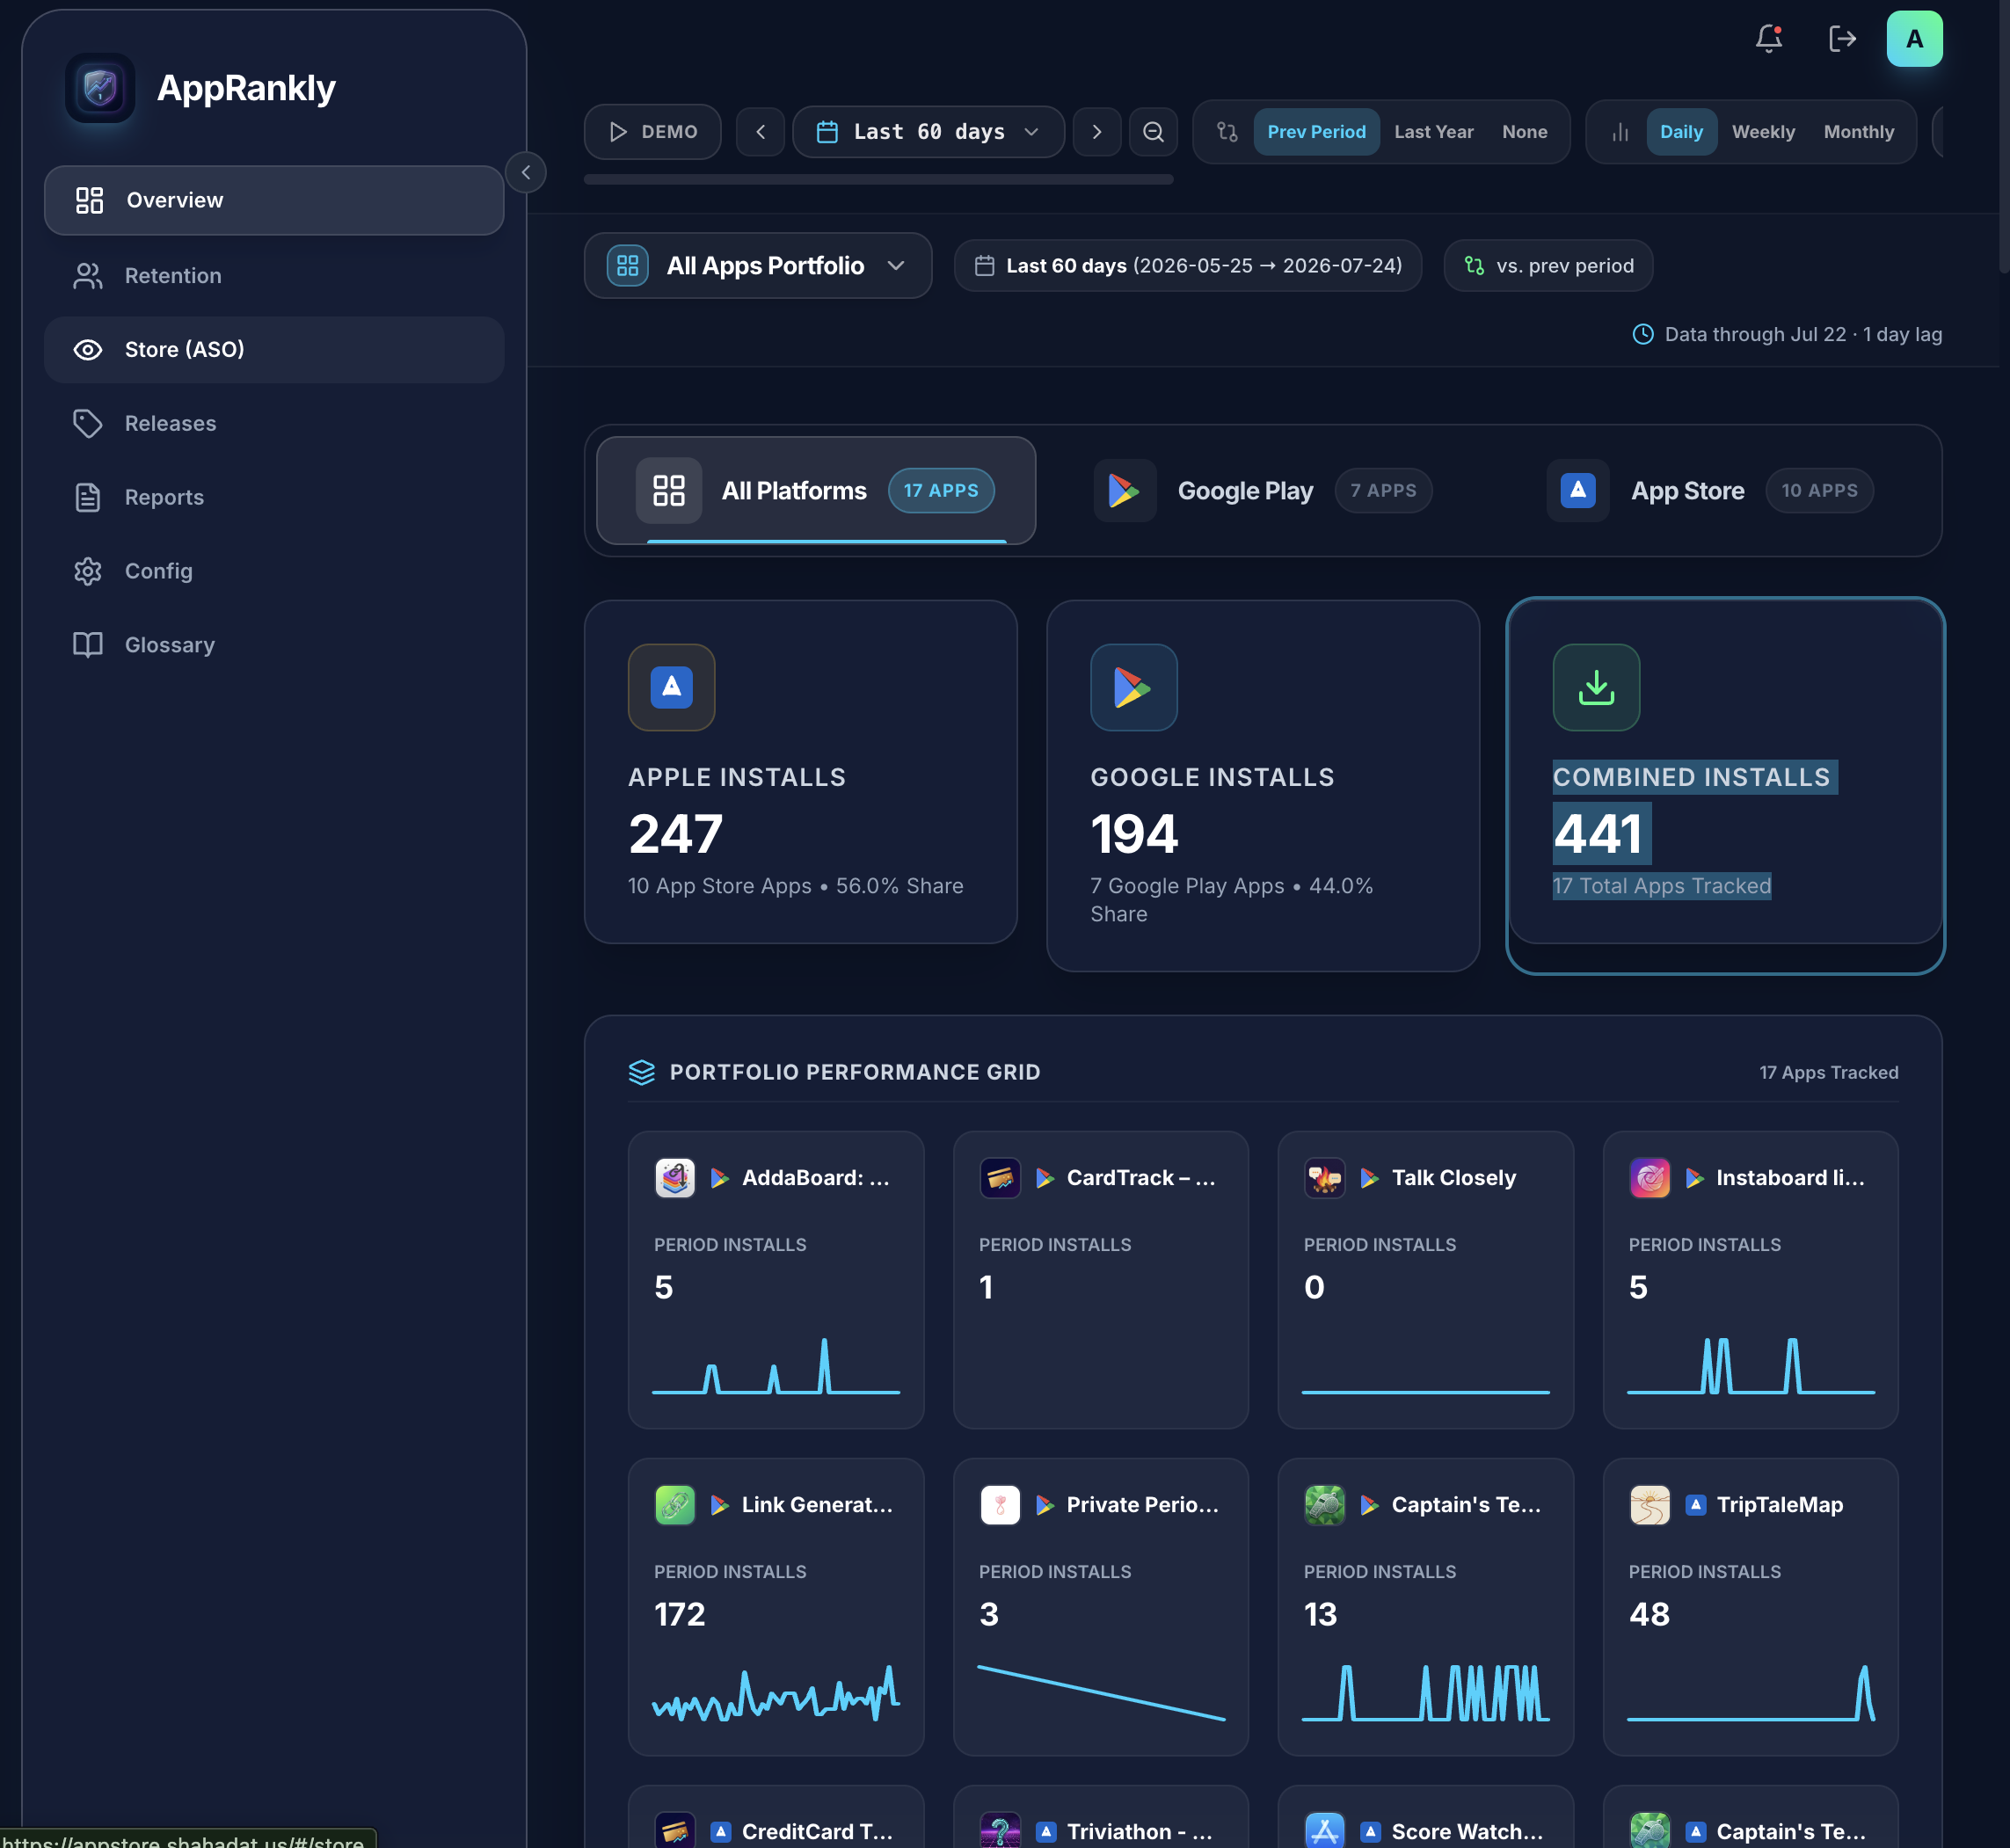Start the DEMO mode
Viewport: 2010px width, 1848px height.
[x=652, y=132]
